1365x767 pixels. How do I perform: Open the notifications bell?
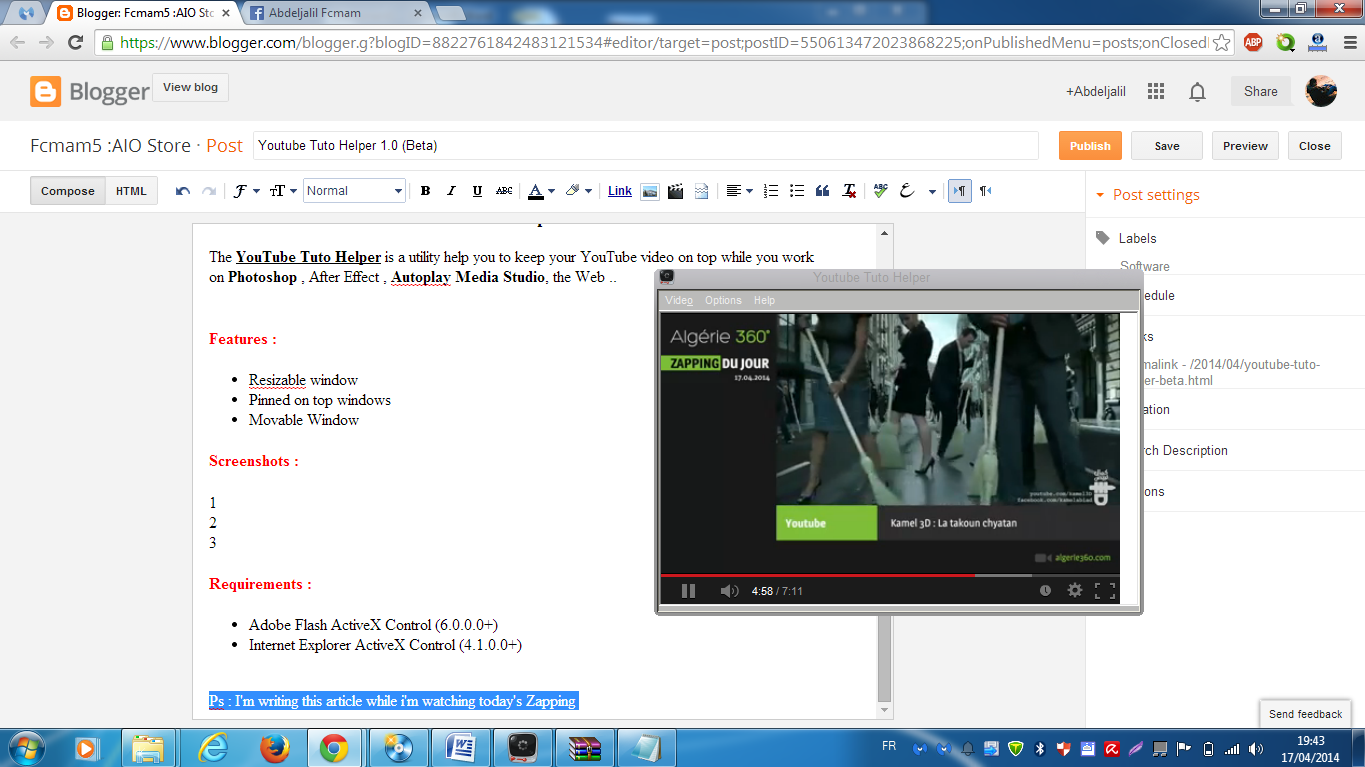(1197, 92)
